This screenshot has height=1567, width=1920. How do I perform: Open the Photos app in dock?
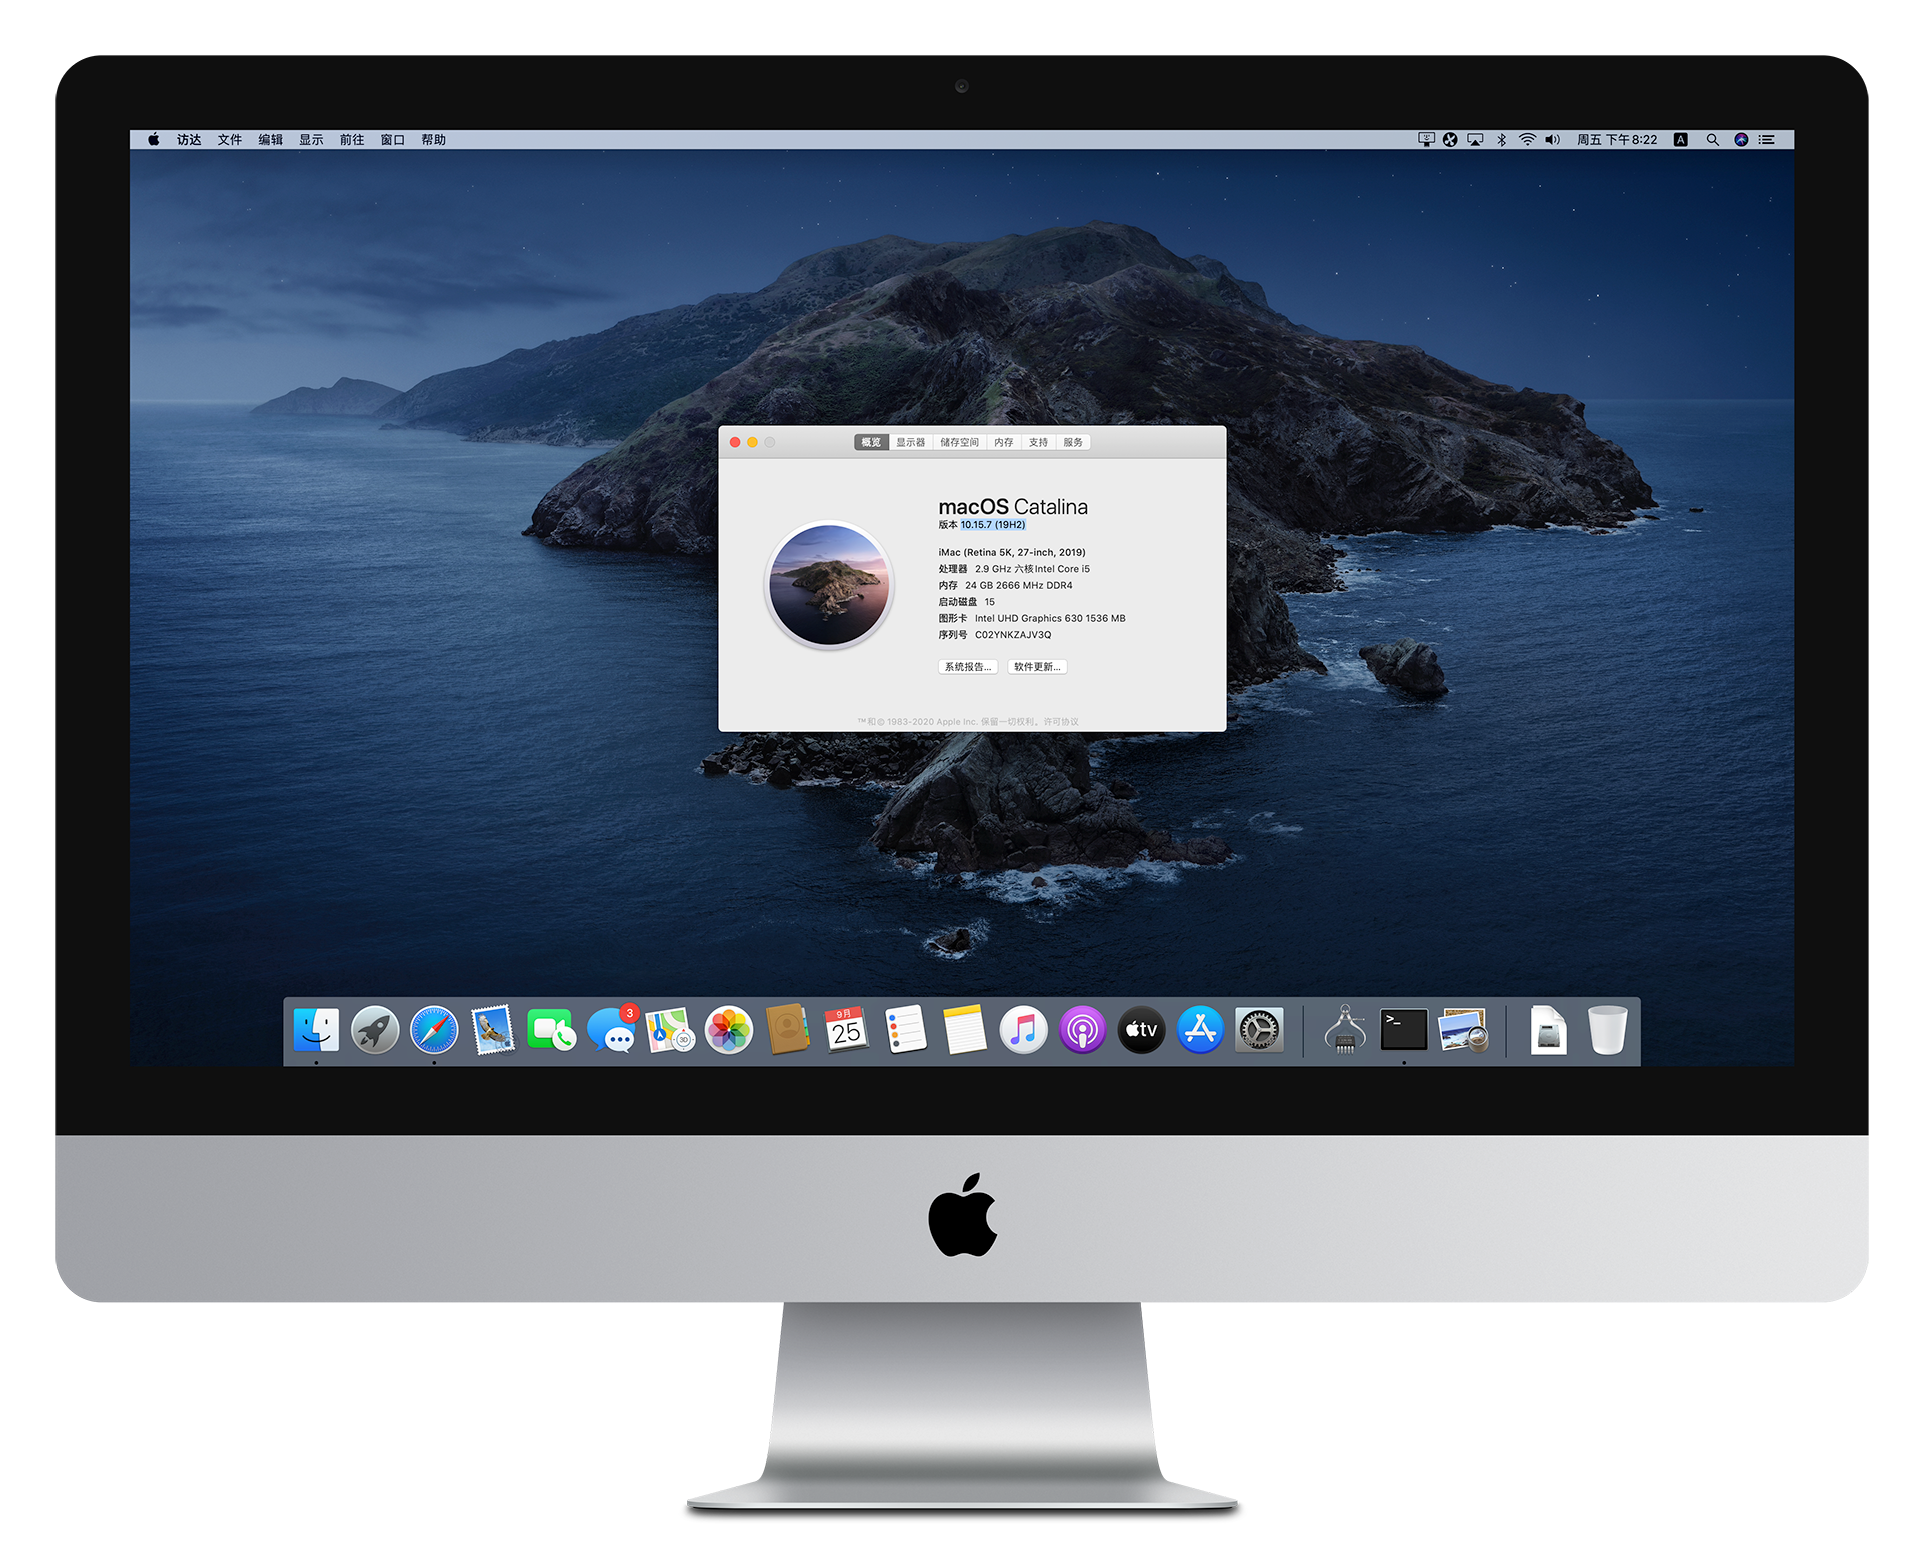(729, 1030)
